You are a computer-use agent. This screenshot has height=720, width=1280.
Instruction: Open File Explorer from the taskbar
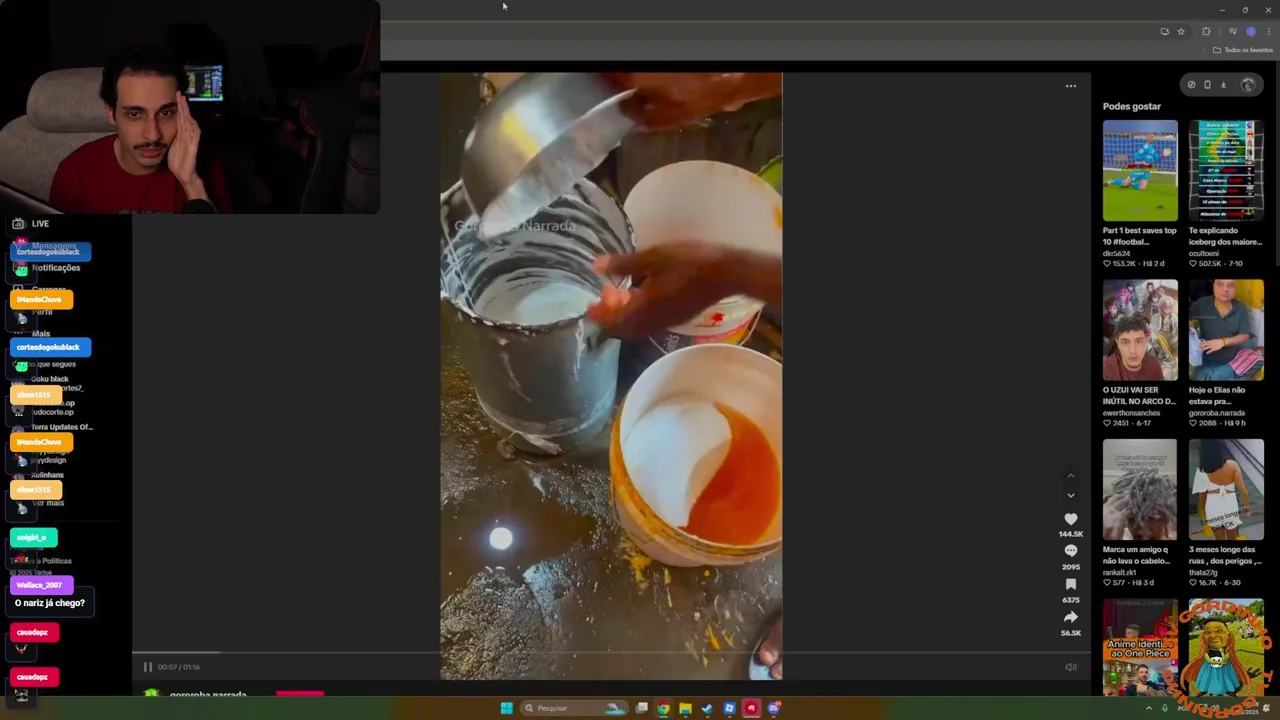coord(685,708)
